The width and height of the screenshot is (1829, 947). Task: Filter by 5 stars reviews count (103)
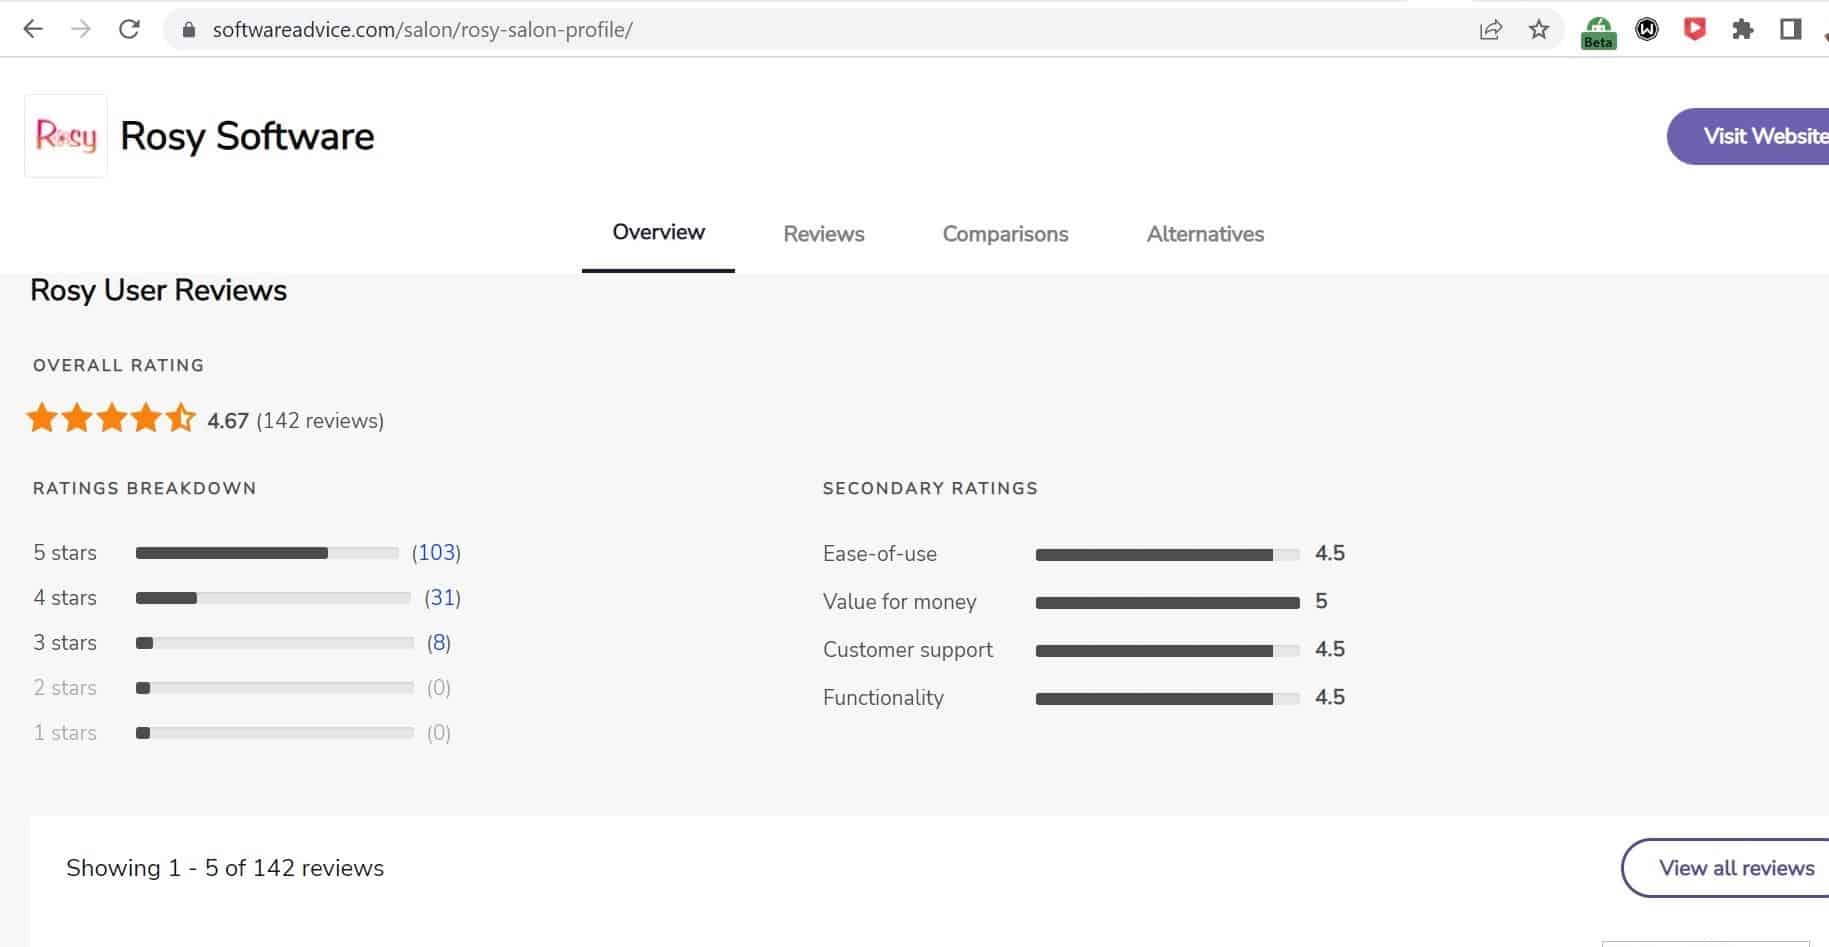[x=436, y=552]
